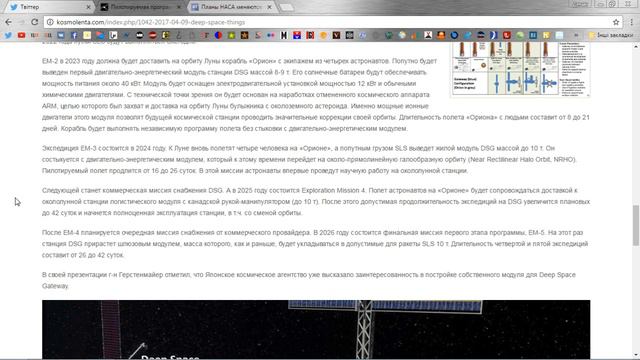This screenshot has height=360, width=640.
Task: Open the Flickr dots bookmark icon
Action: coord(271,36)
